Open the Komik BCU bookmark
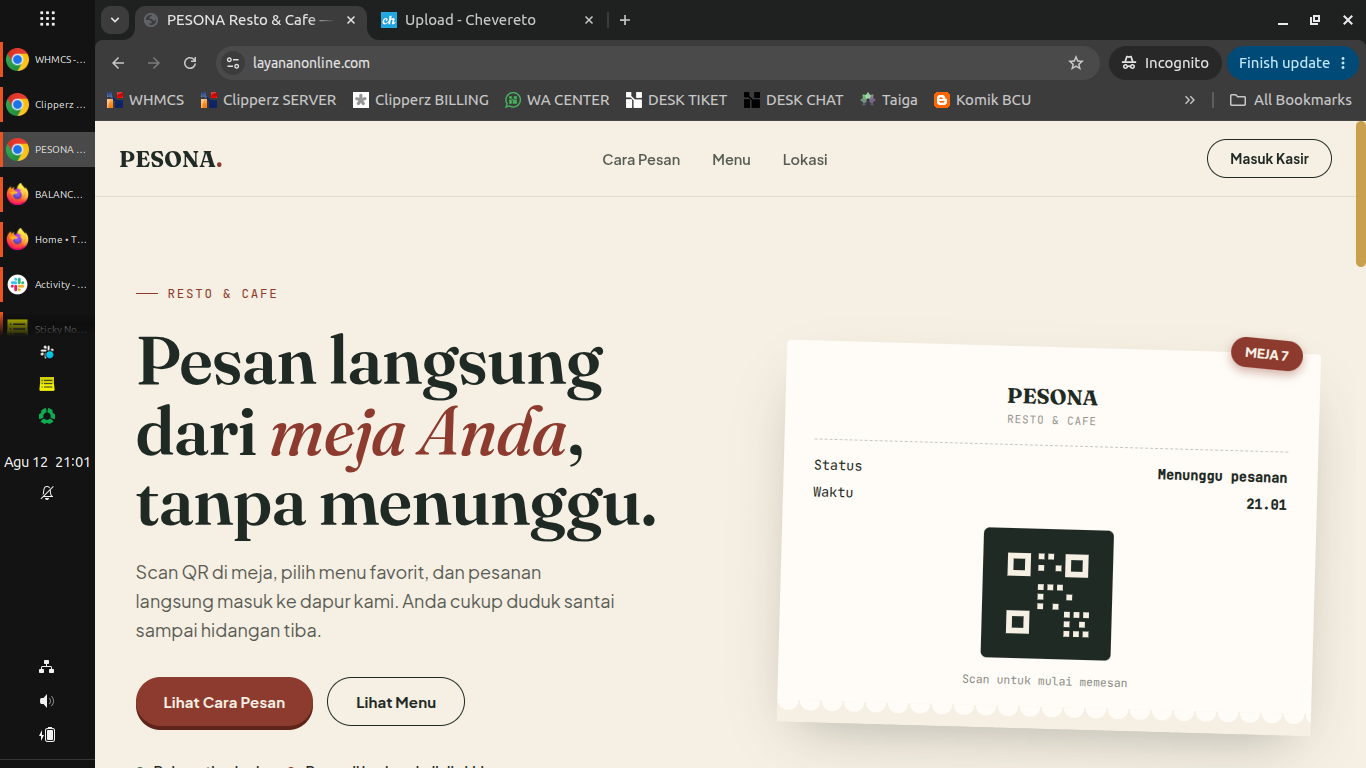This screenshot has width=1366, height=768. pos(982,100)
